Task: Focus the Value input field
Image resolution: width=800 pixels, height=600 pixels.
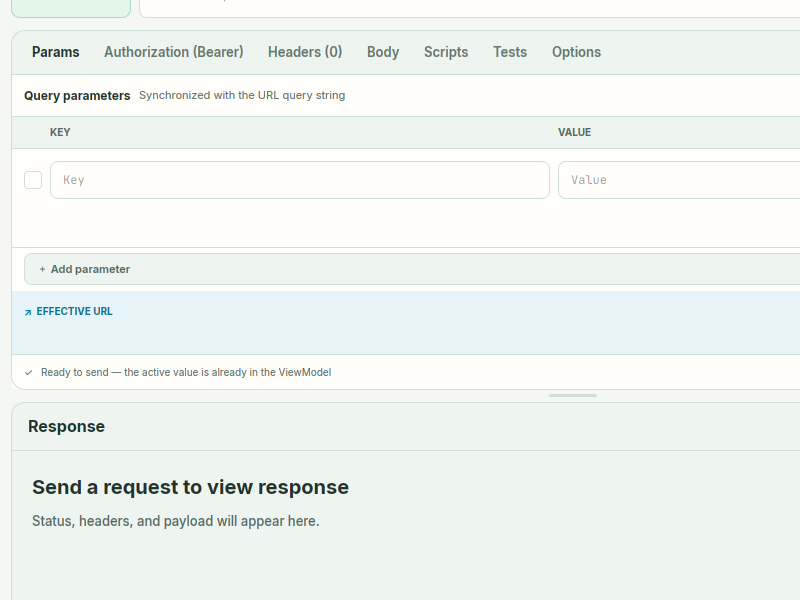Action: 679,180
